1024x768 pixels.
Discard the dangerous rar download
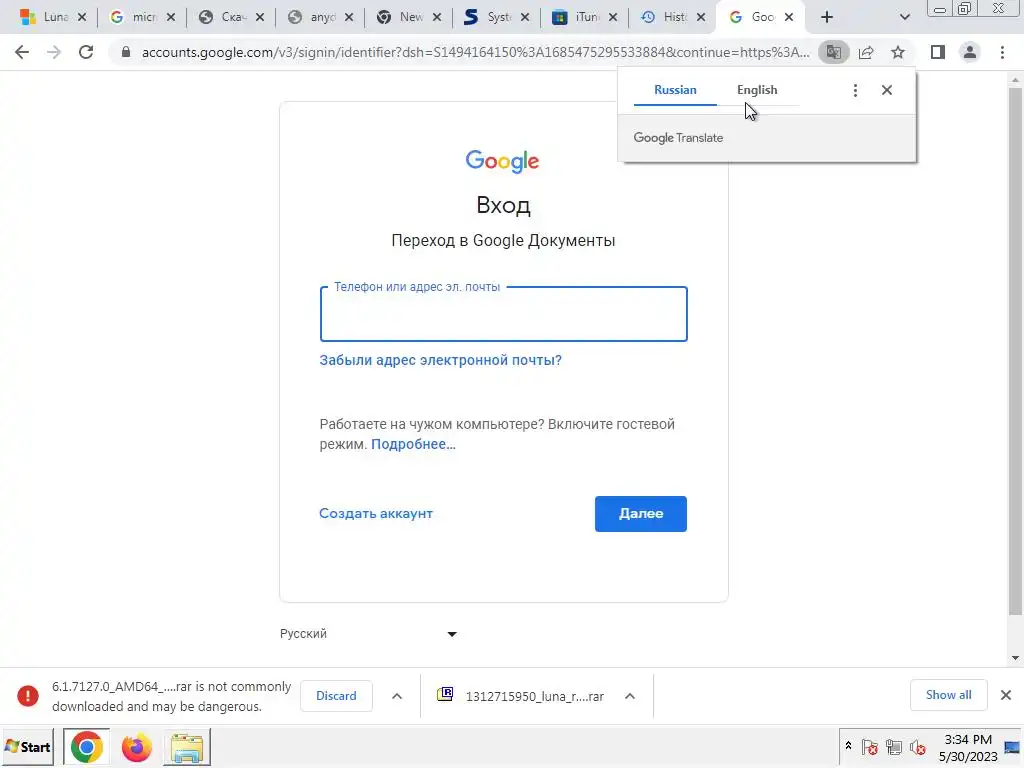tap(336, 696)
